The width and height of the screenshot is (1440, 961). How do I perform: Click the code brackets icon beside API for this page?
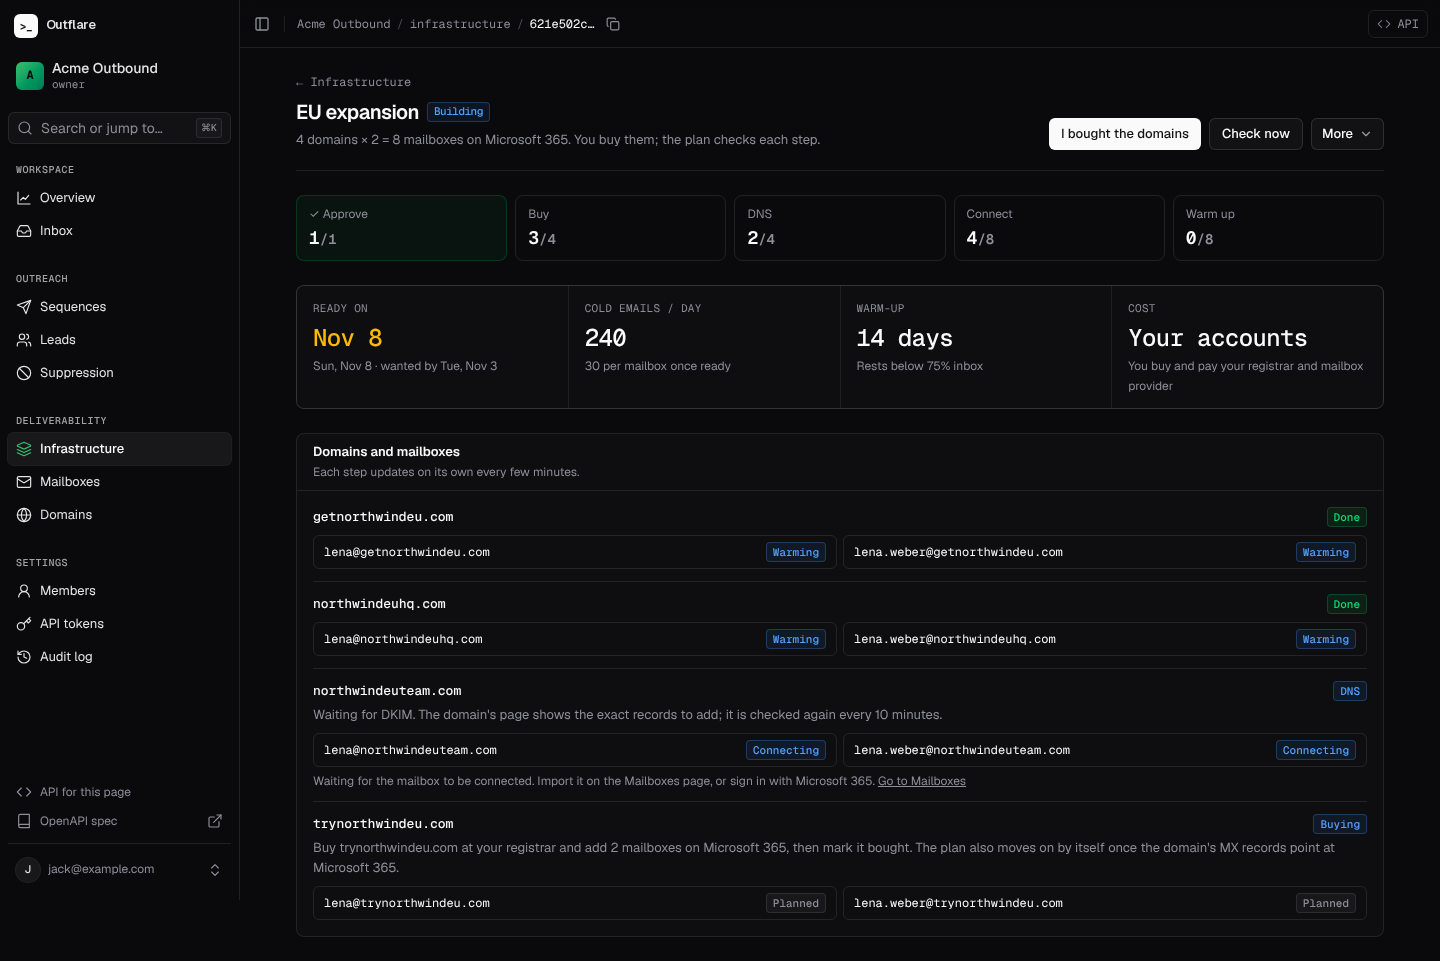point(24,792)
